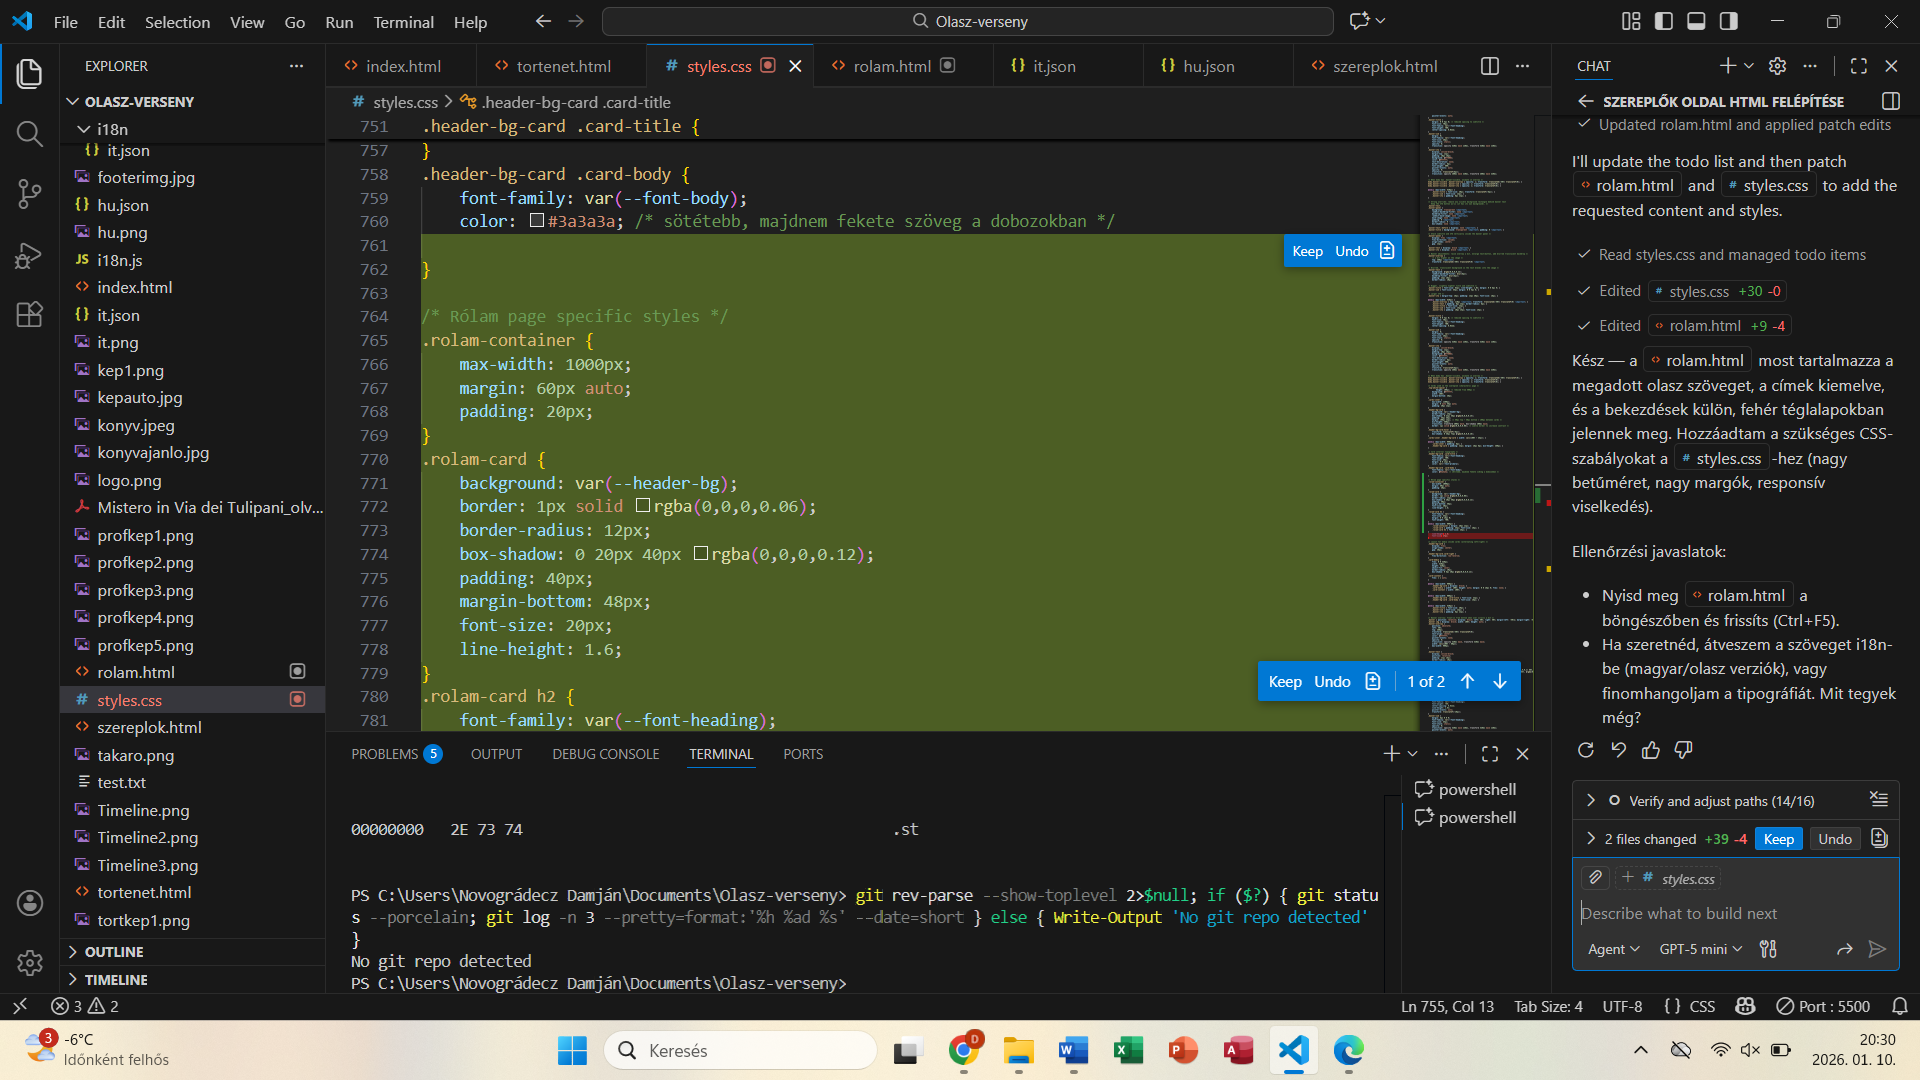Toggle the primary side bar layout
This screenshot has height=1080, width=1920.
1664,21
